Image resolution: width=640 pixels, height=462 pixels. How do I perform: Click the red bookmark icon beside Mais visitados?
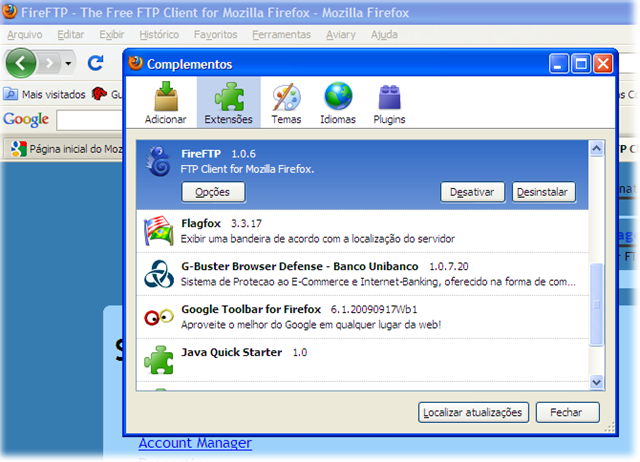(x=99, y=94)
